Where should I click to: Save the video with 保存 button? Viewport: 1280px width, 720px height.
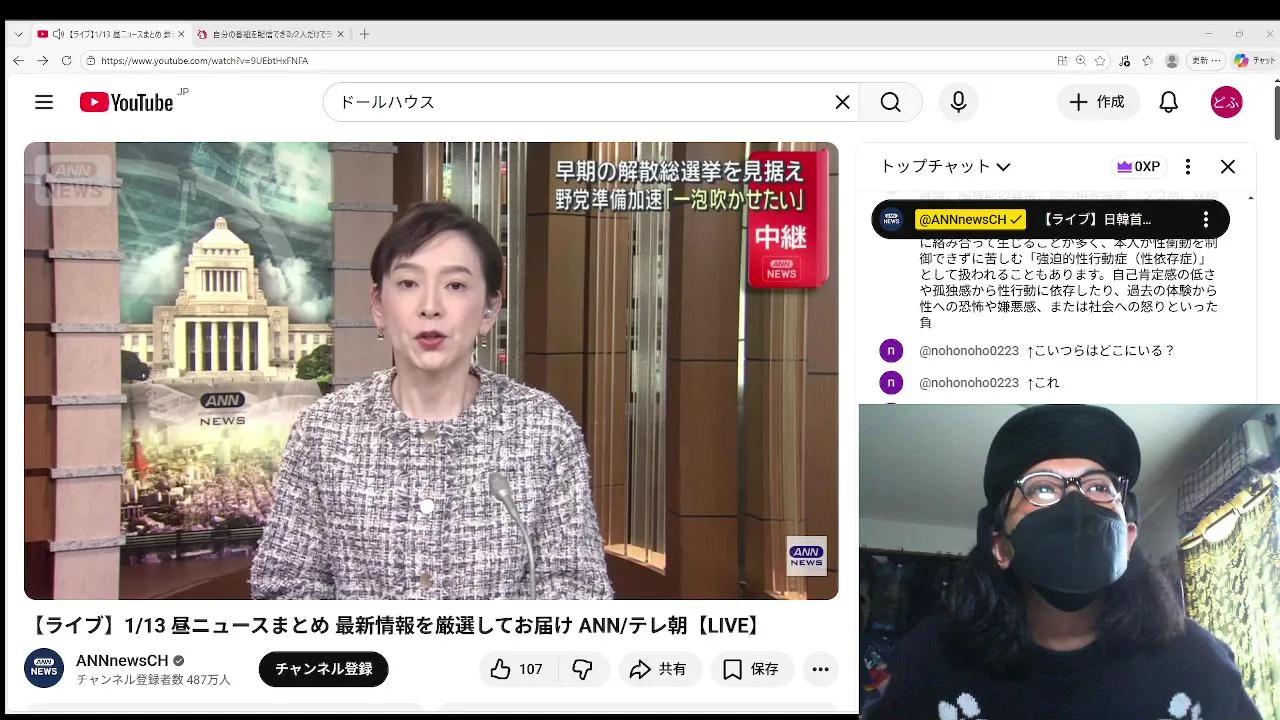tap(752, 669)
